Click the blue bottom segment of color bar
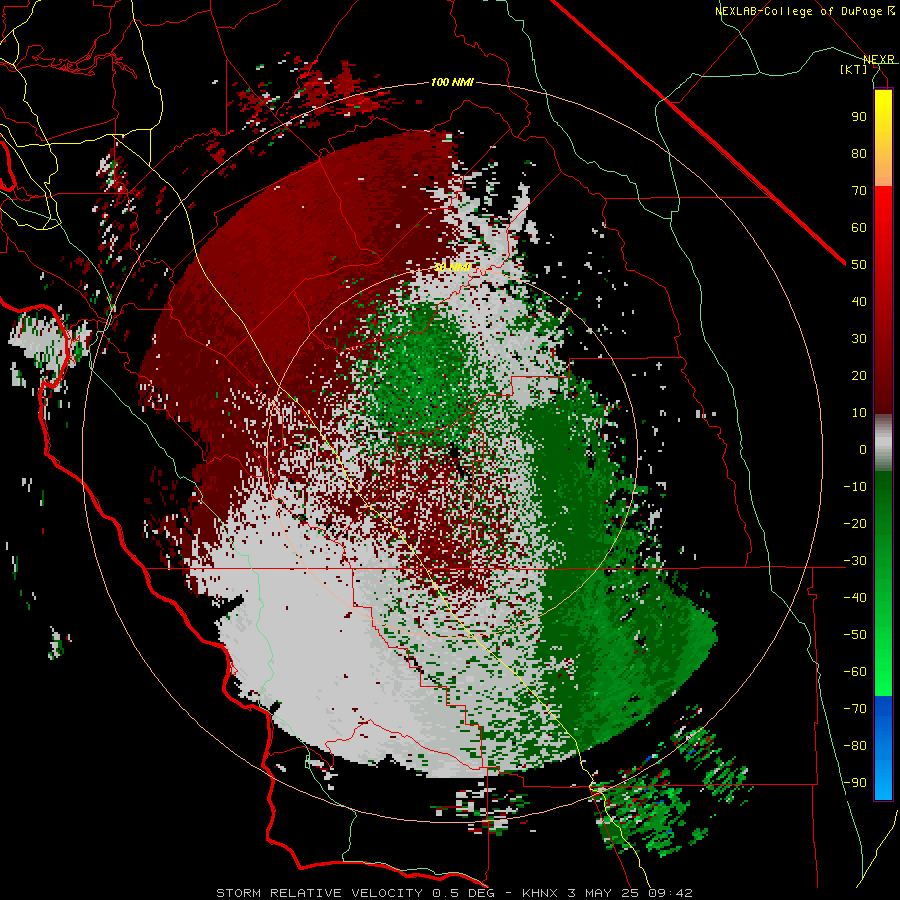The height and width of the screenshot is (900, 900). click(883, 747)
